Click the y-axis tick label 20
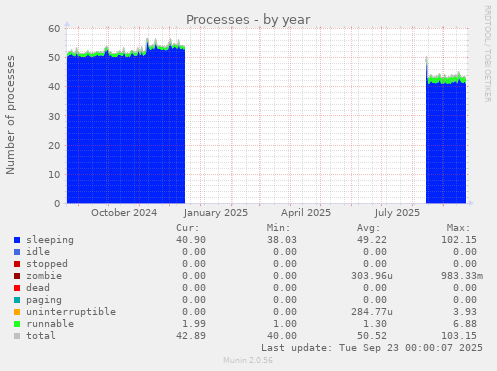 [x=54, y=145]
